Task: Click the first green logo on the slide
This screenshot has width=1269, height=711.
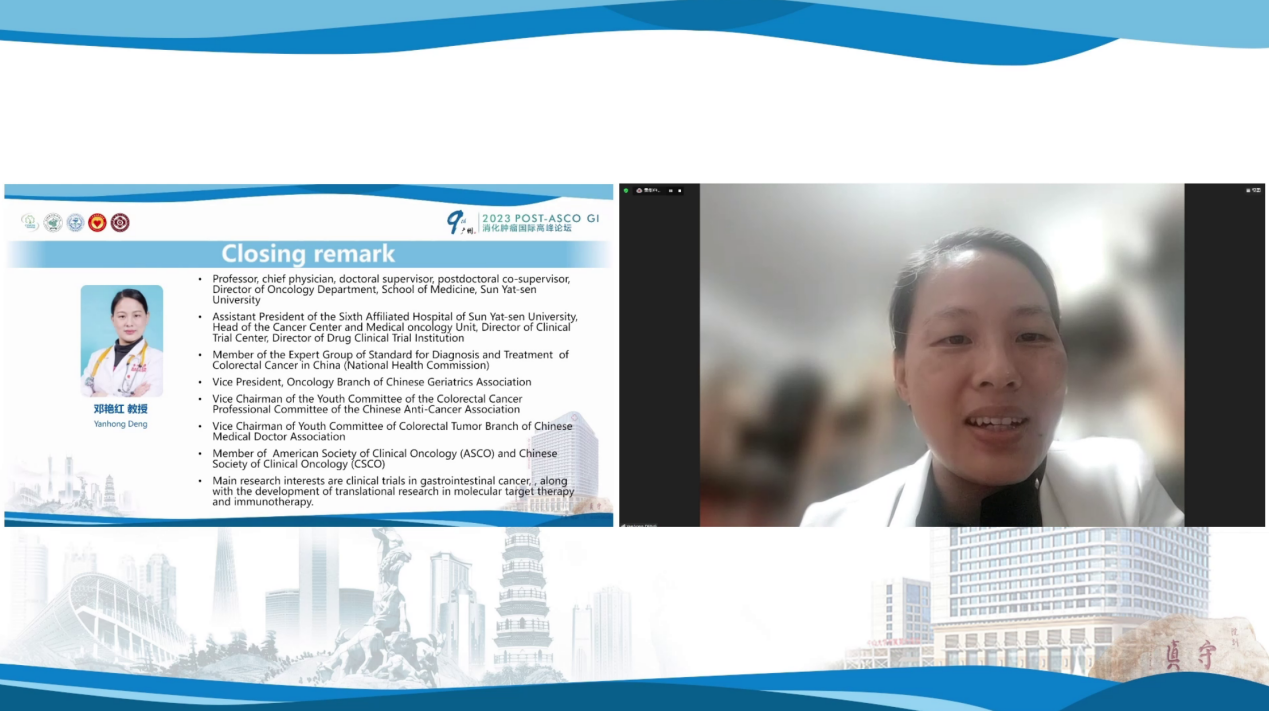Action: 30,222
